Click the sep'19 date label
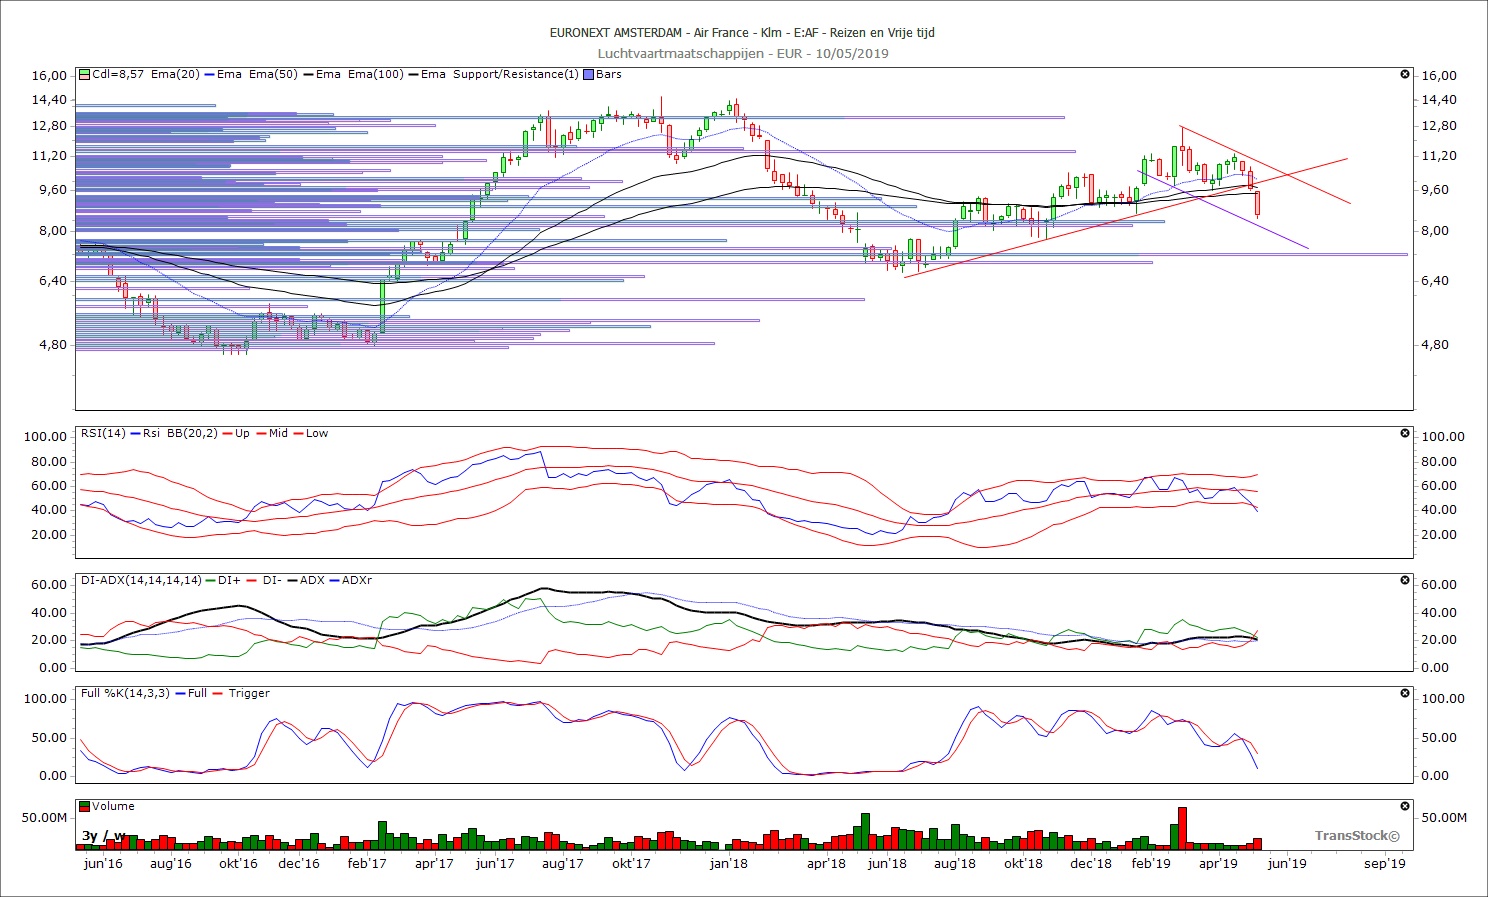Screen dimensions: 1488x897 point(1385,863)
